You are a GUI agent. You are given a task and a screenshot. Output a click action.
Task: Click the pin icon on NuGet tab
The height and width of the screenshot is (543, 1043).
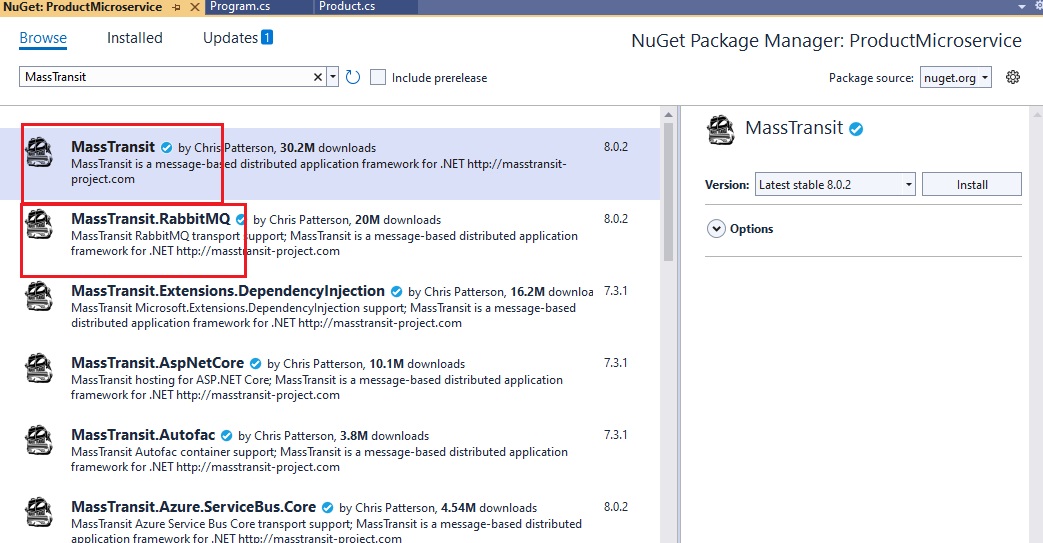[177, 7]
